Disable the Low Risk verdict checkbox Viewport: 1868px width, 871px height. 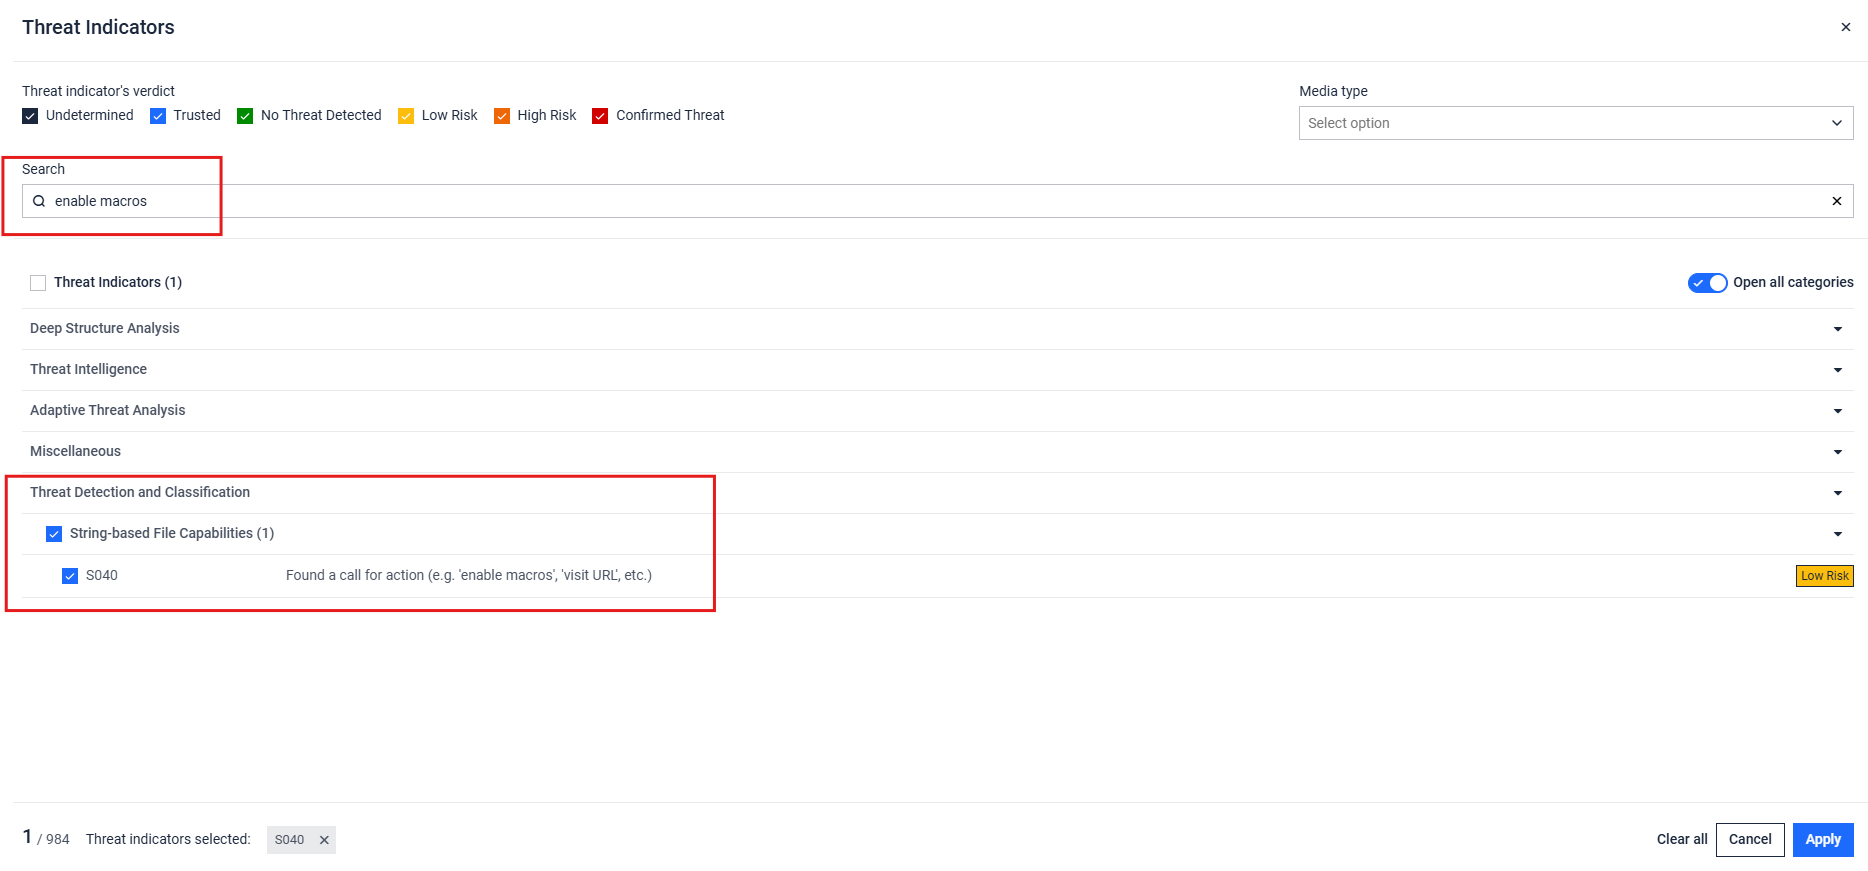(x=406, y=116)
